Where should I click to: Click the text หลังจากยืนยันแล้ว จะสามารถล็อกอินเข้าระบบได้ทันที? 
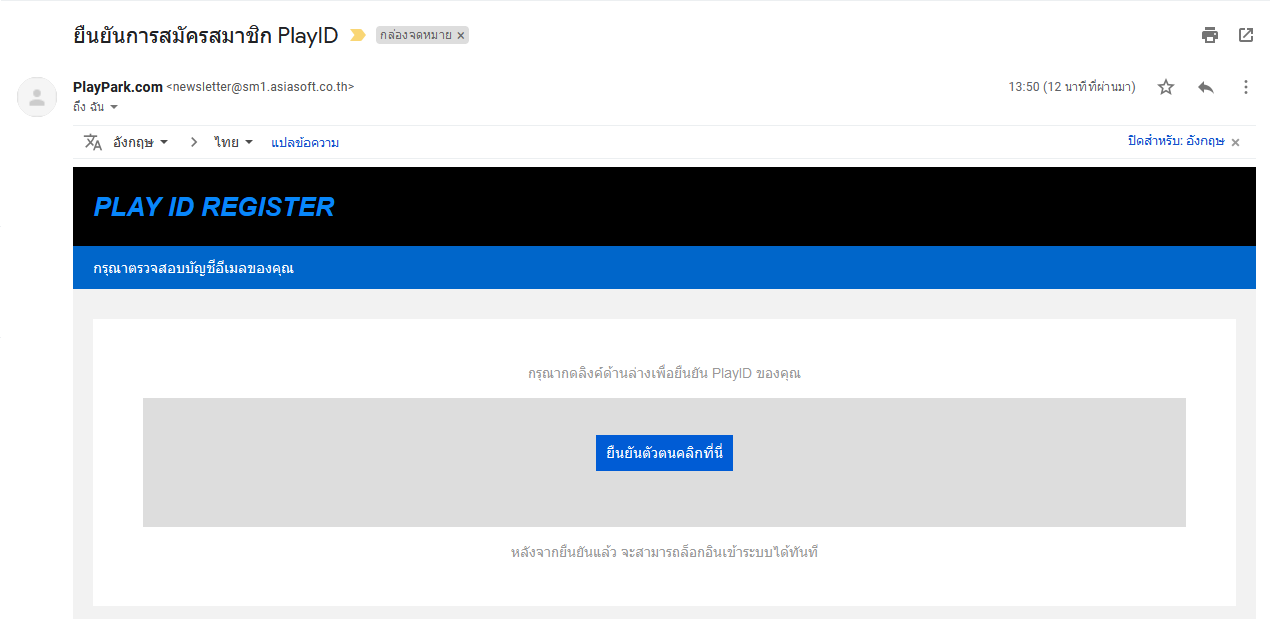coord(664,552)
